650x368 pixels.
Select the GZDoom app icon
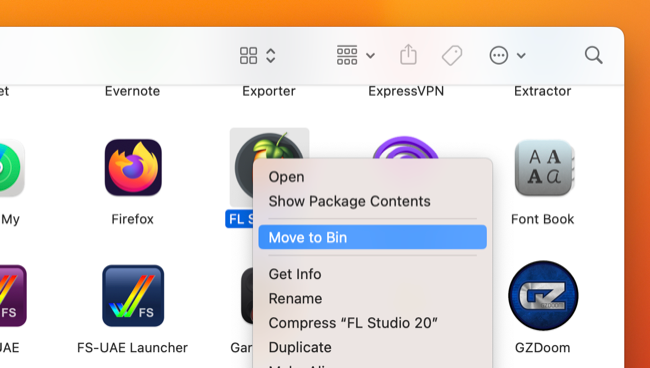pyautogui.click(x=543, y=295)
